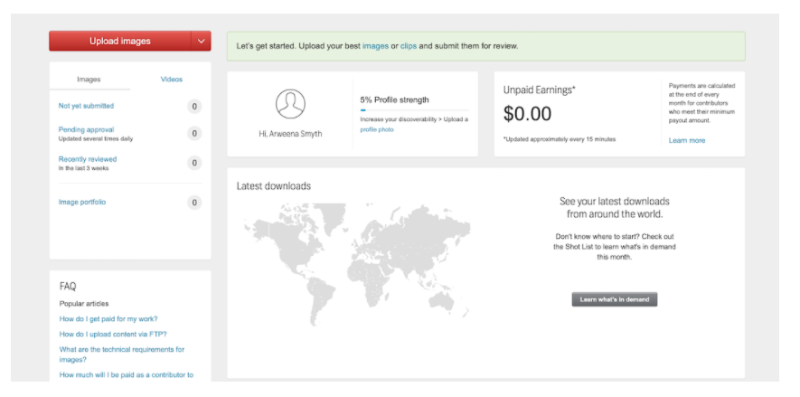Open the Not yet submitted link
Image resolution: width=800 pixels, height=397 pixels.
(86, 106)
